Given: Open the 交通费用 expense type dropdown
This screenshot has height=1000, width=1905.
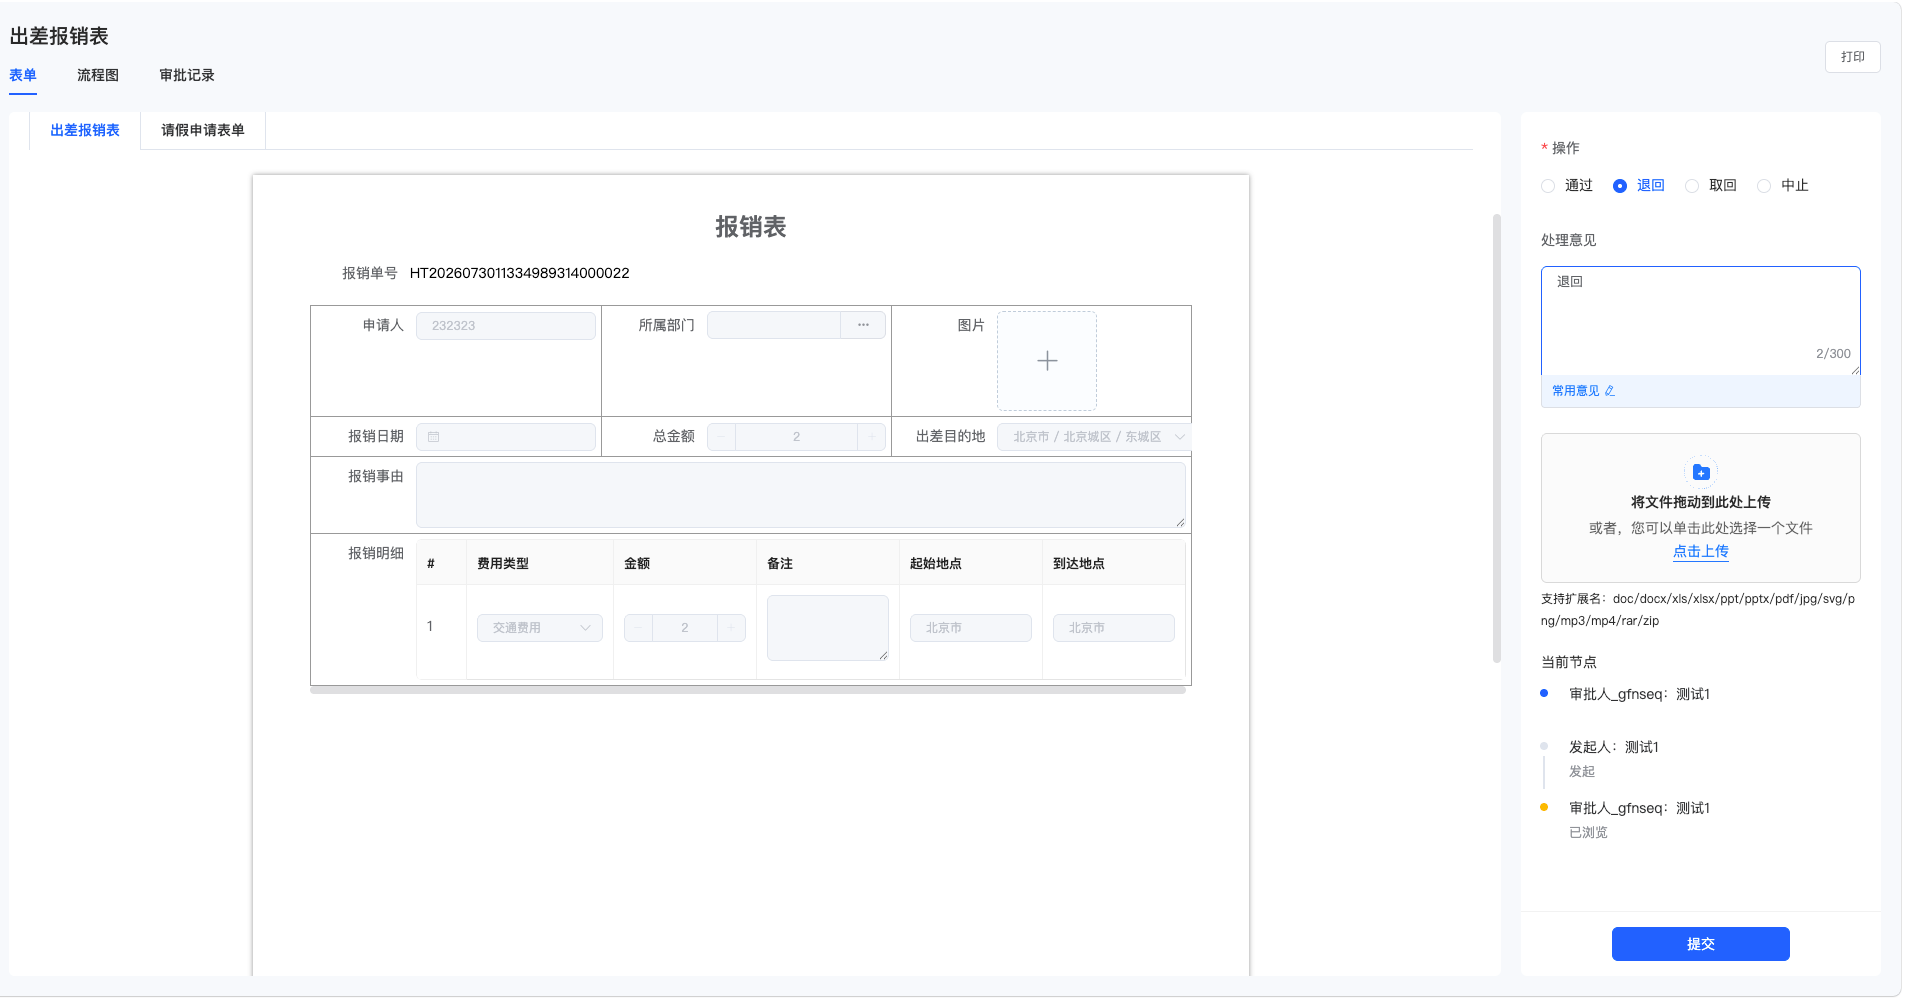Looking at the screenshot, I should [x=539, y=628].
